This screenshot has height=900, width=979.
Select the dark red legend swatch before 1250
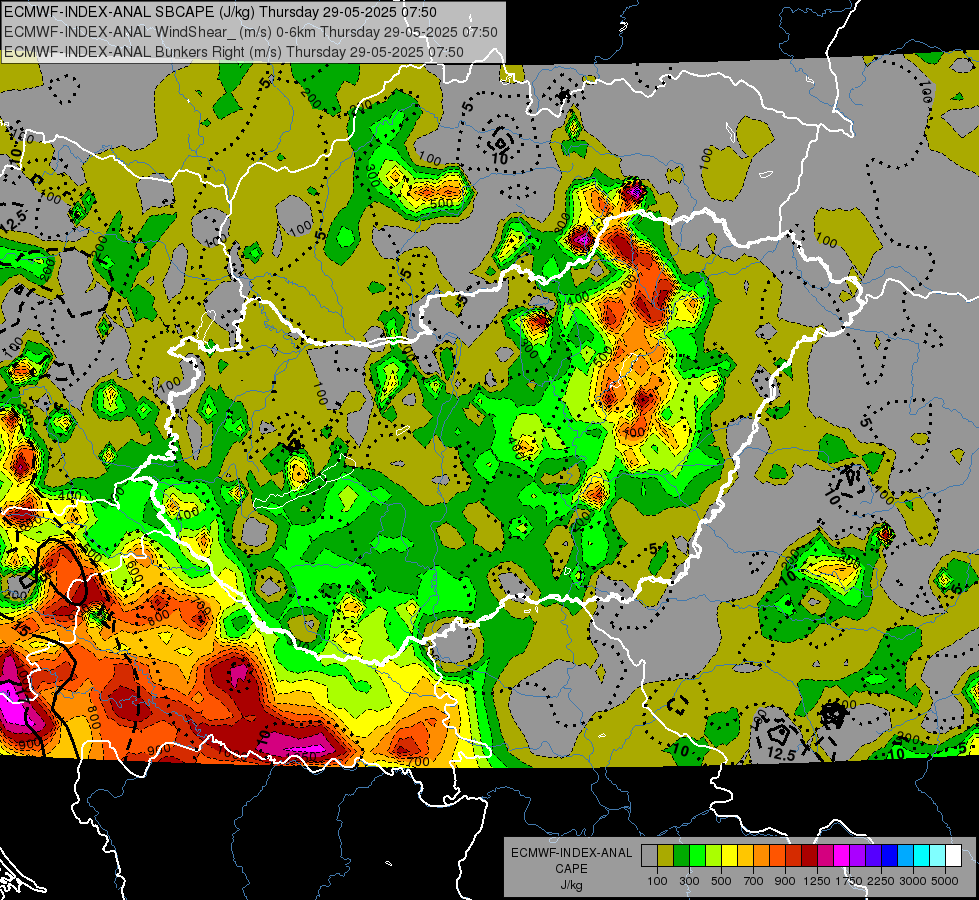(810, 855)
